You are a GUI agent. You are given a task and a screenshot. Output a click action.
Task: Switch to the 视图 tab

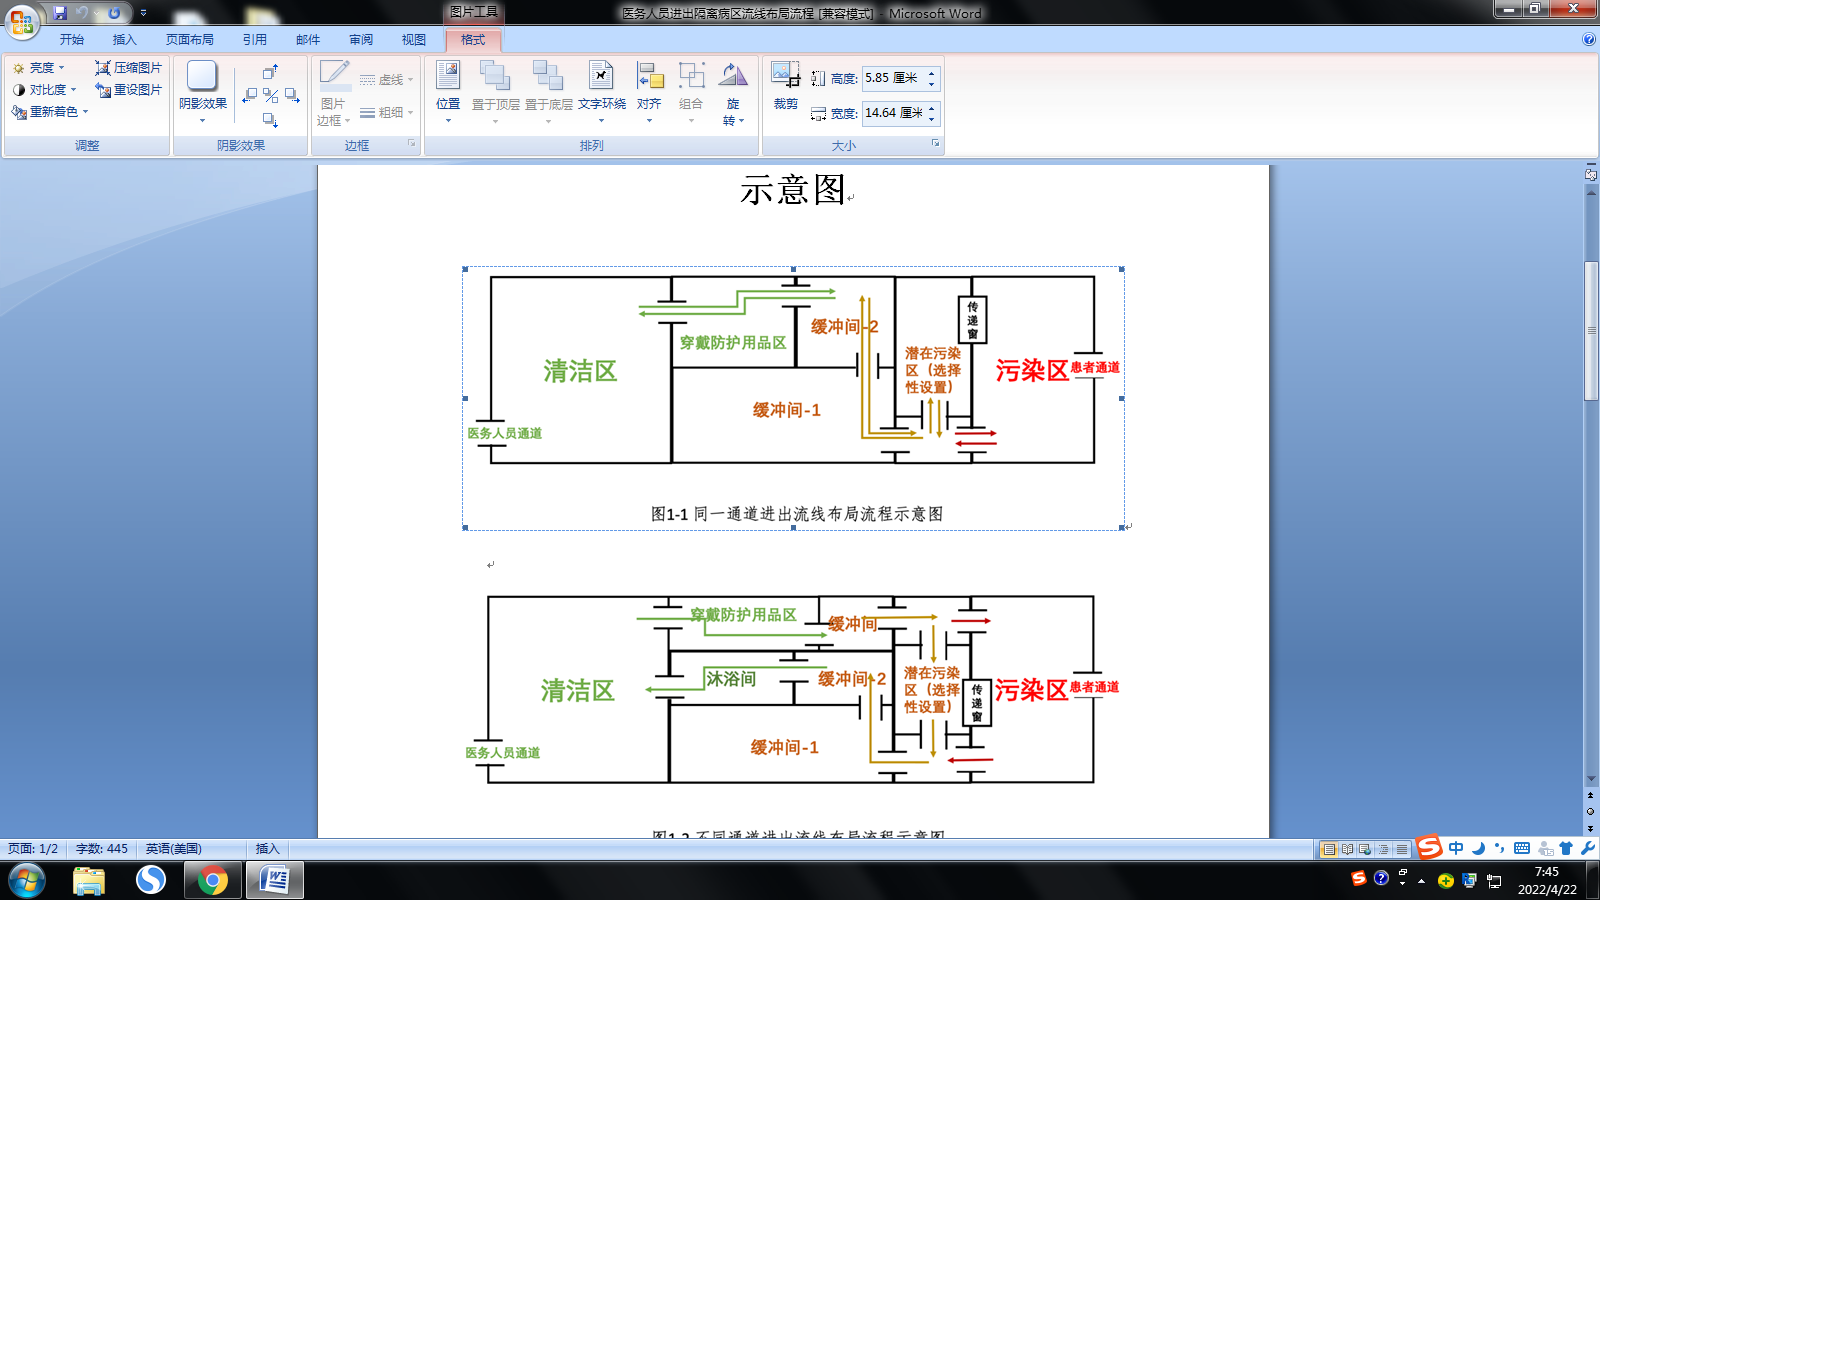pyautogui.click(x=414, y=40)
